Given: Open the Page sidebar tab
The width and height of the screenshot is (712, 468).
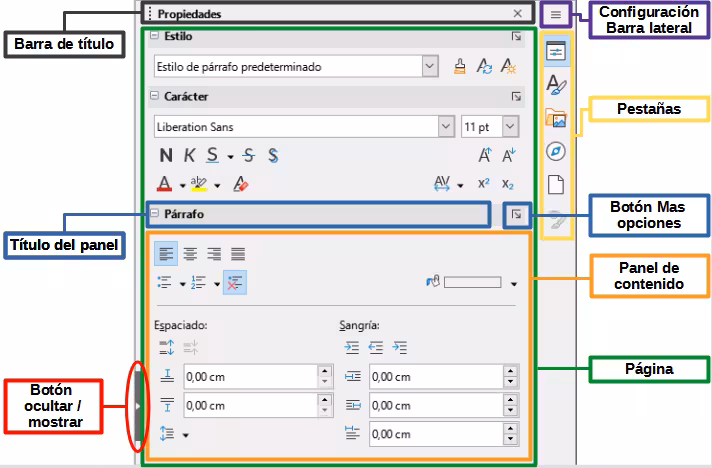Looking at the screenshot, I should click(x=556, y=184).
